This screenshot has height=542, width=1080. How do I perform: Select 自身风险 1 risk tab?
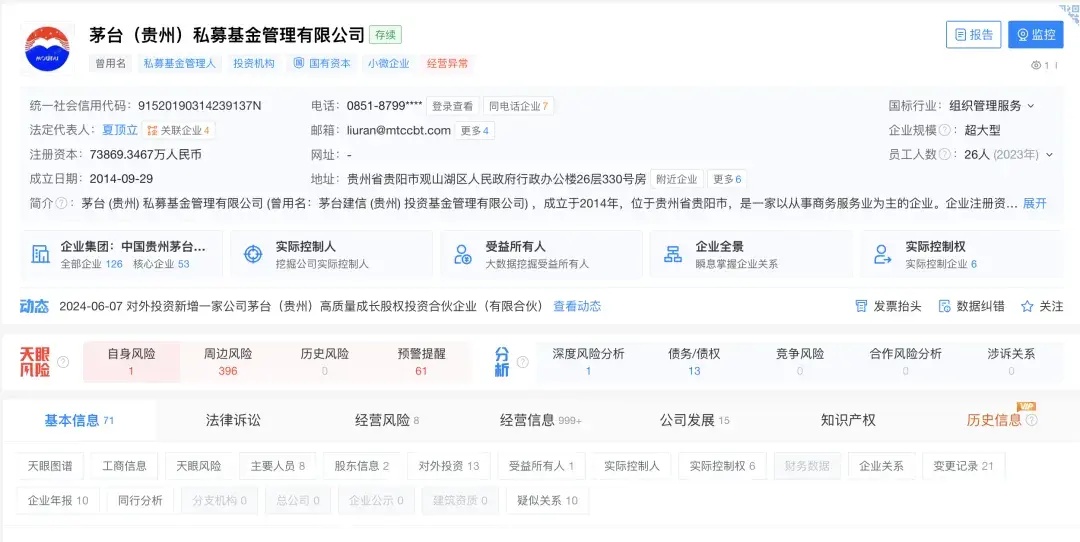tap(132, 362)
